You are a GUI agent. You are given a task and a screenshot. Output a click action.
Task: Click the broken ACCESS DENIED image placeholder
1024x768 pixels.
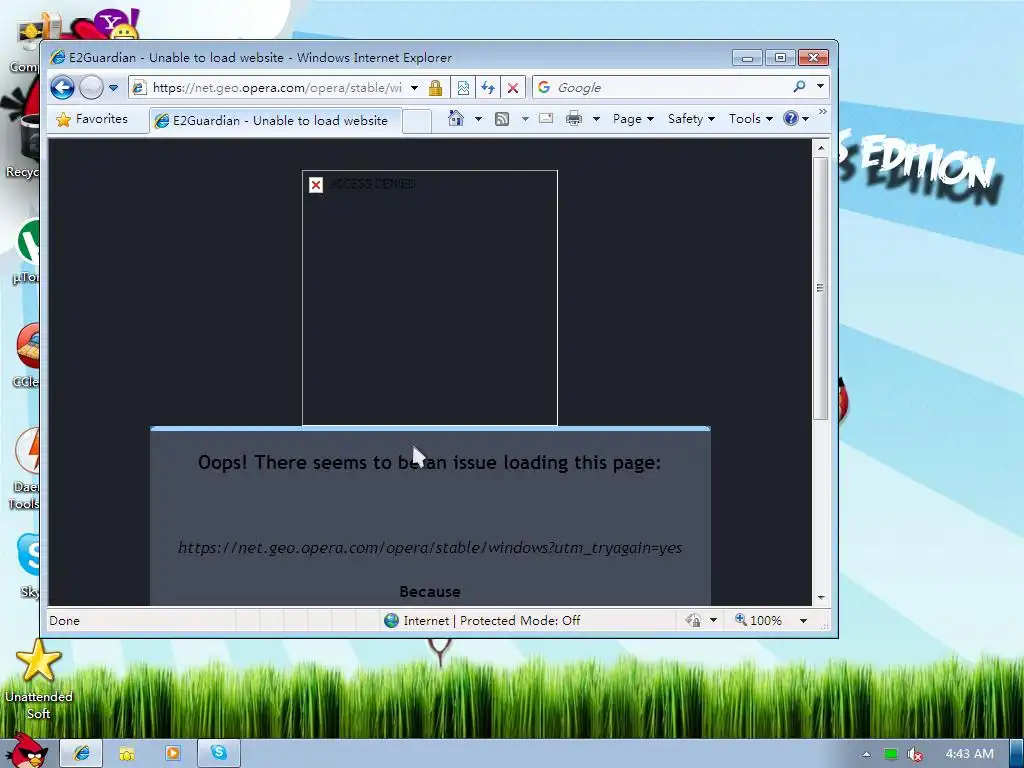click(430, 298)
